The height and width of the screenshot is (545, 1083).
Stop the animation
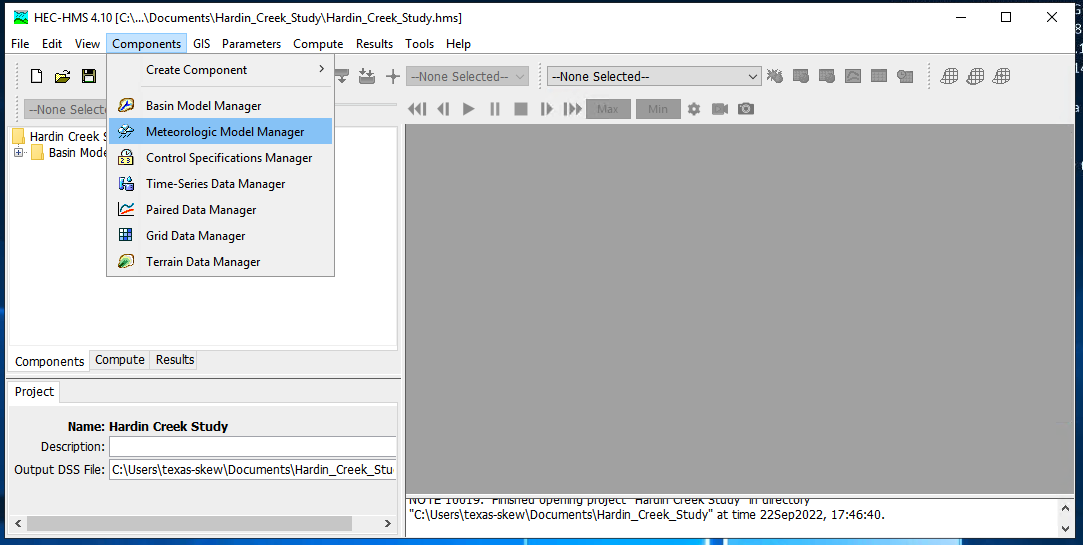click(521, 109)
